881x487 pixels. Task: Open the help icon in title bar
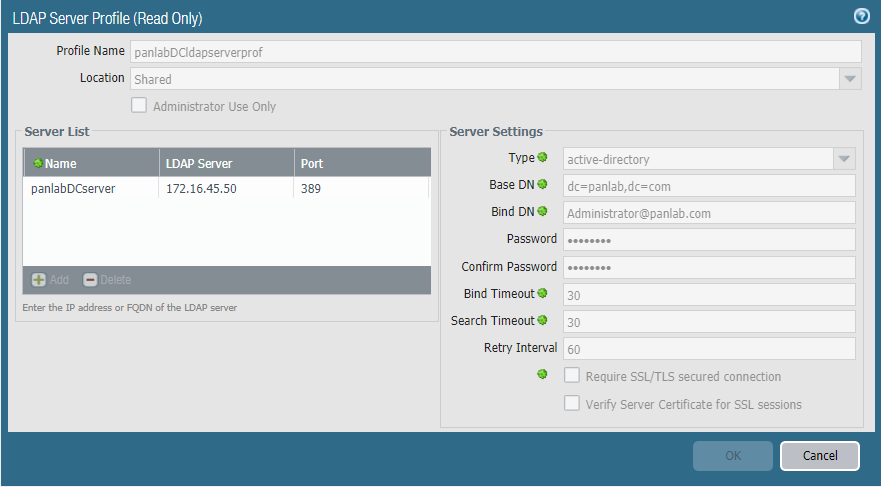click(861, 17)
